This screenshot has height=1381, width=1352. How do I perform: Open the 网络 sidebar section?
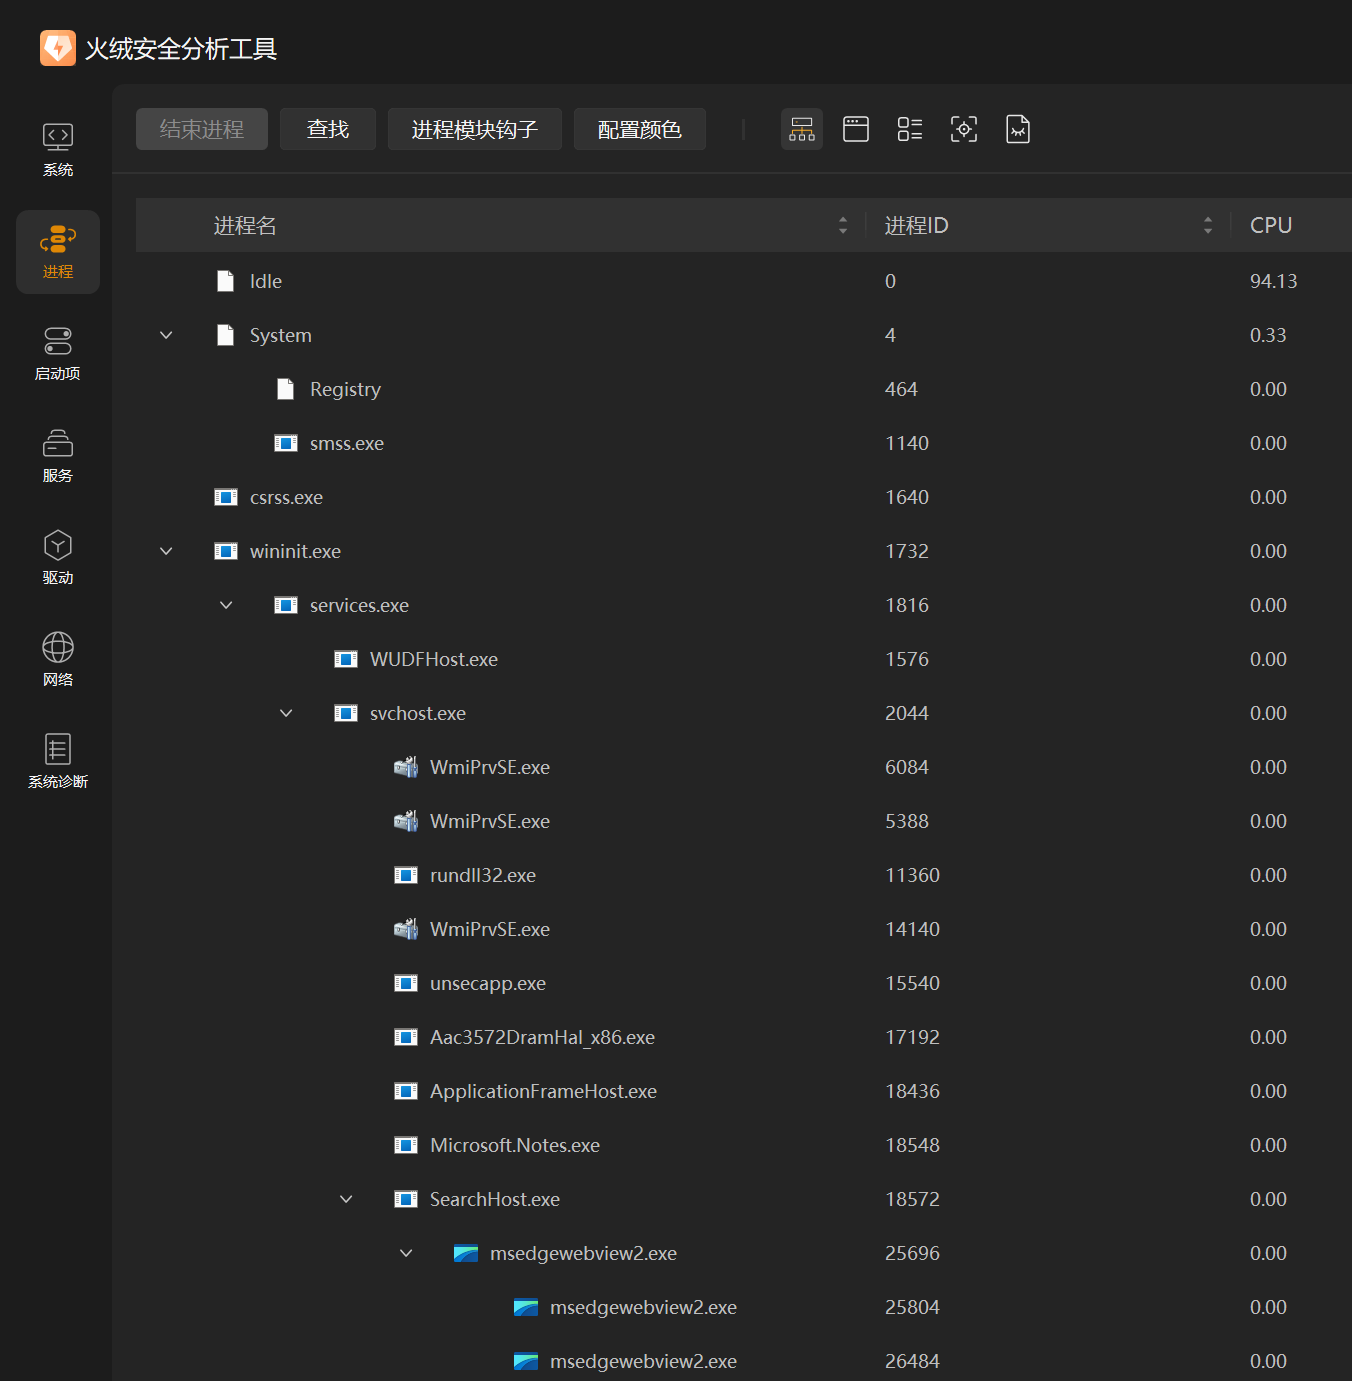tap(58, 660)
